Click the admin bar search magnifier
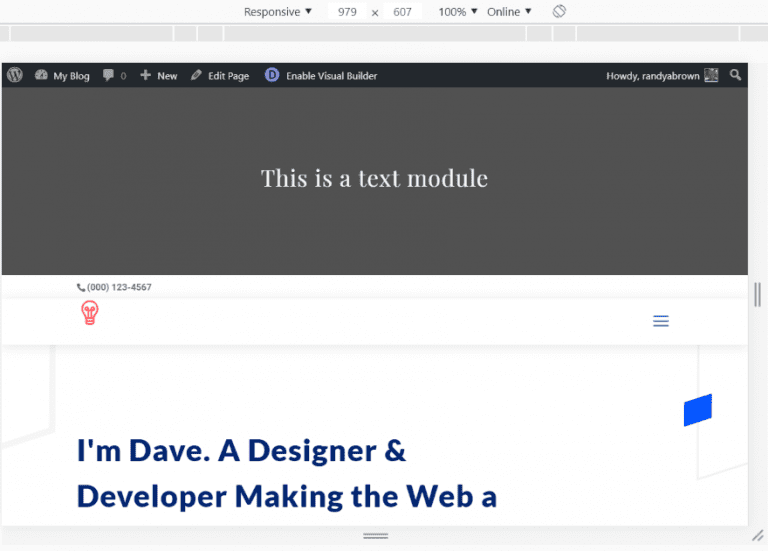 click(736, 75)
